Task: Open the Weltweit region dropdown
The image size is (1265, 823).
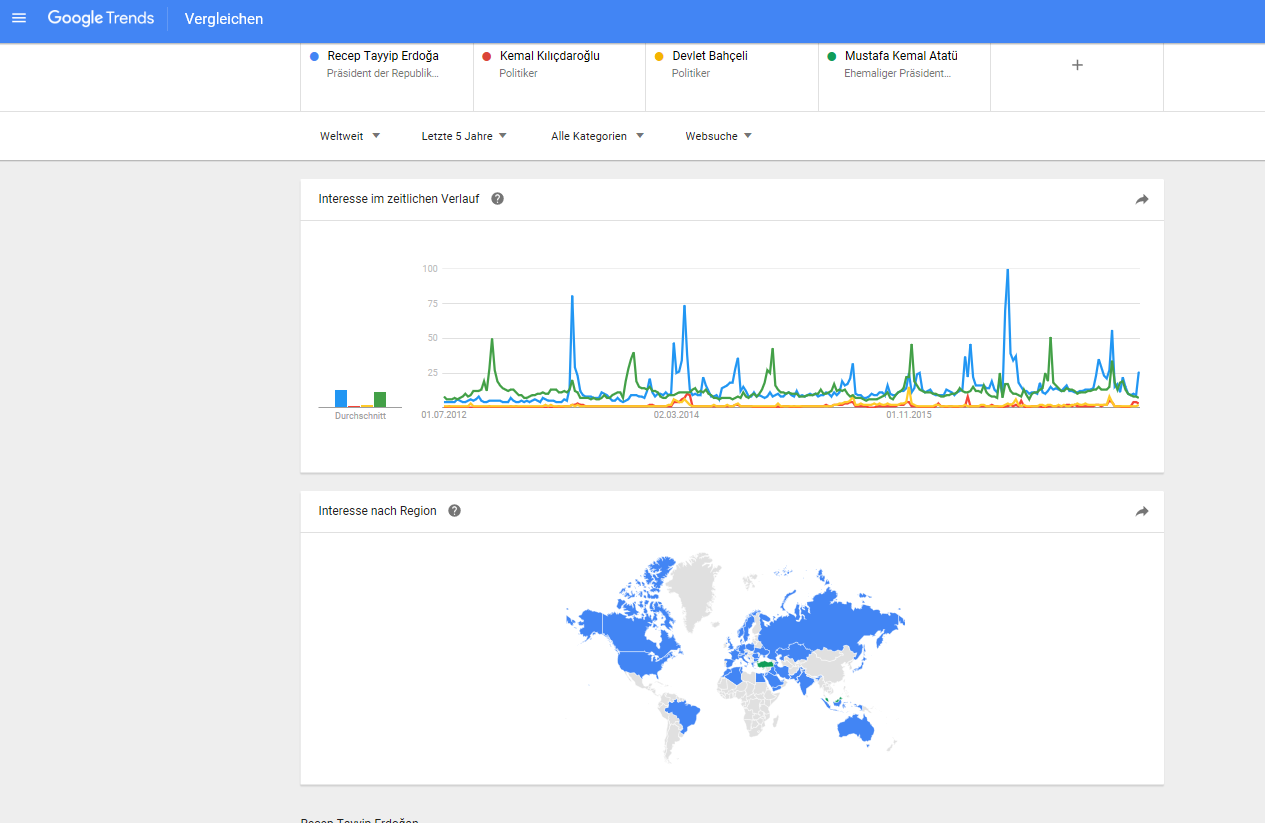Action: [350, 136]
